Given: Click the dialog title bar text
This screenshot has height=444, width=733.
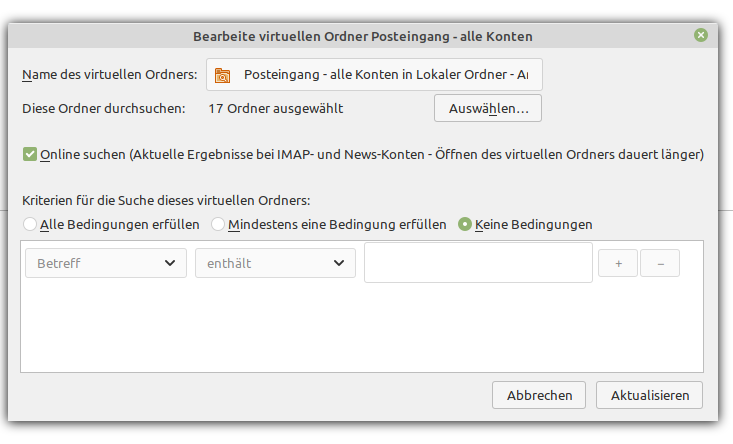Looking at the screenshot, I should pos(362,36).
